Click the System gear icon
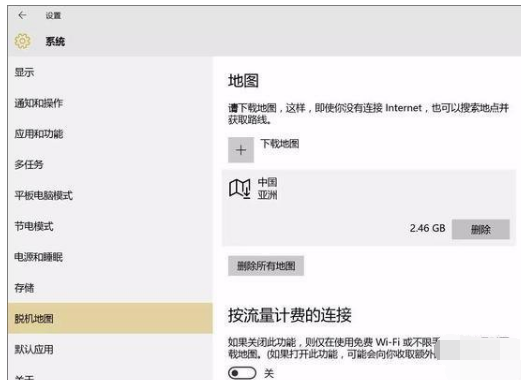This screenshot has width=521, height=380. pyautogui.click(x=22, y=41)
